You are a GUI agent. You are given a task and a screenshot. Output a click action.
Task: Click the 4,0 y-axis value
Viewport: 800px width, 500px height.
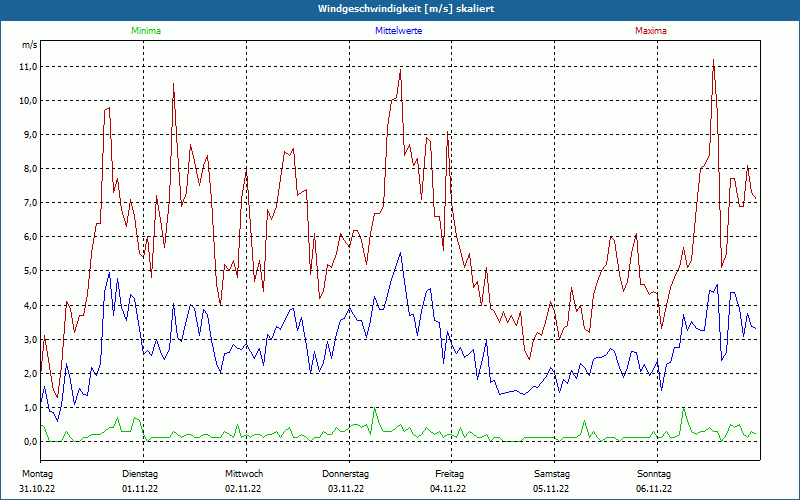tap(30, 306)
